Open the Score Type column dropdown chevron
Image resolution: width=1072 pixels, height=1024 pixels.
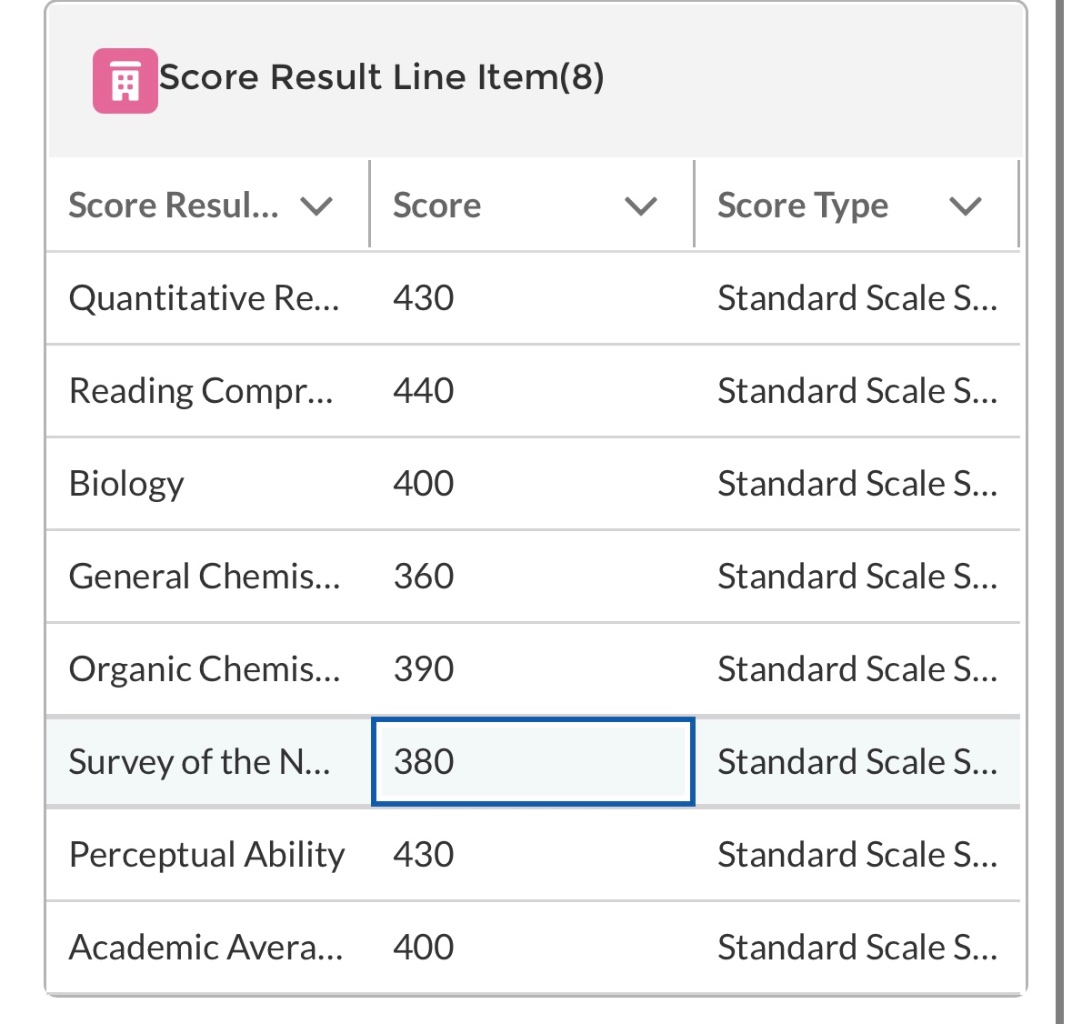[x=965, y=206]
